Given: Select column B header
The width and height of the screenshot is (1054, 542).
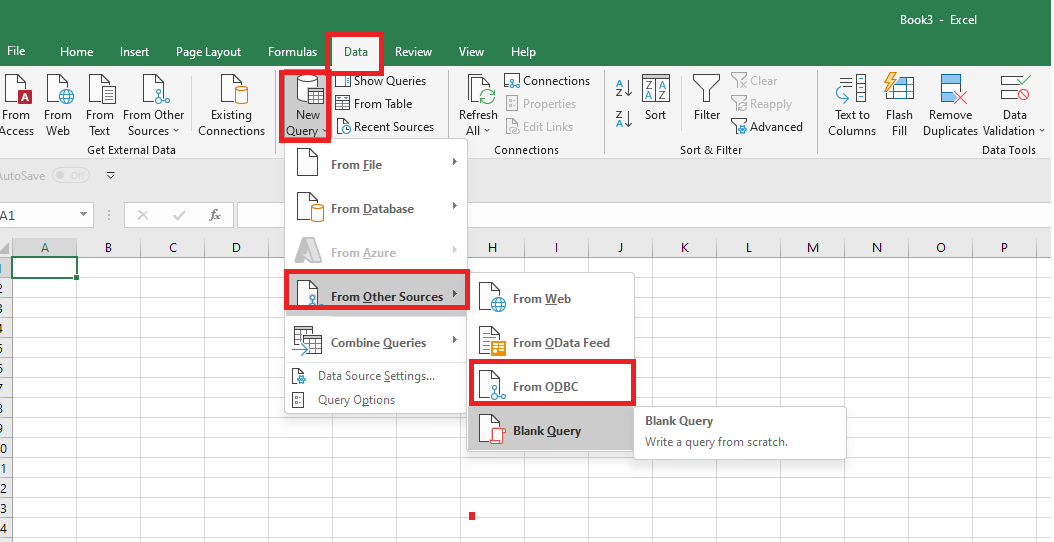Looking at the screenshot, I should click(x=108, y=247).
